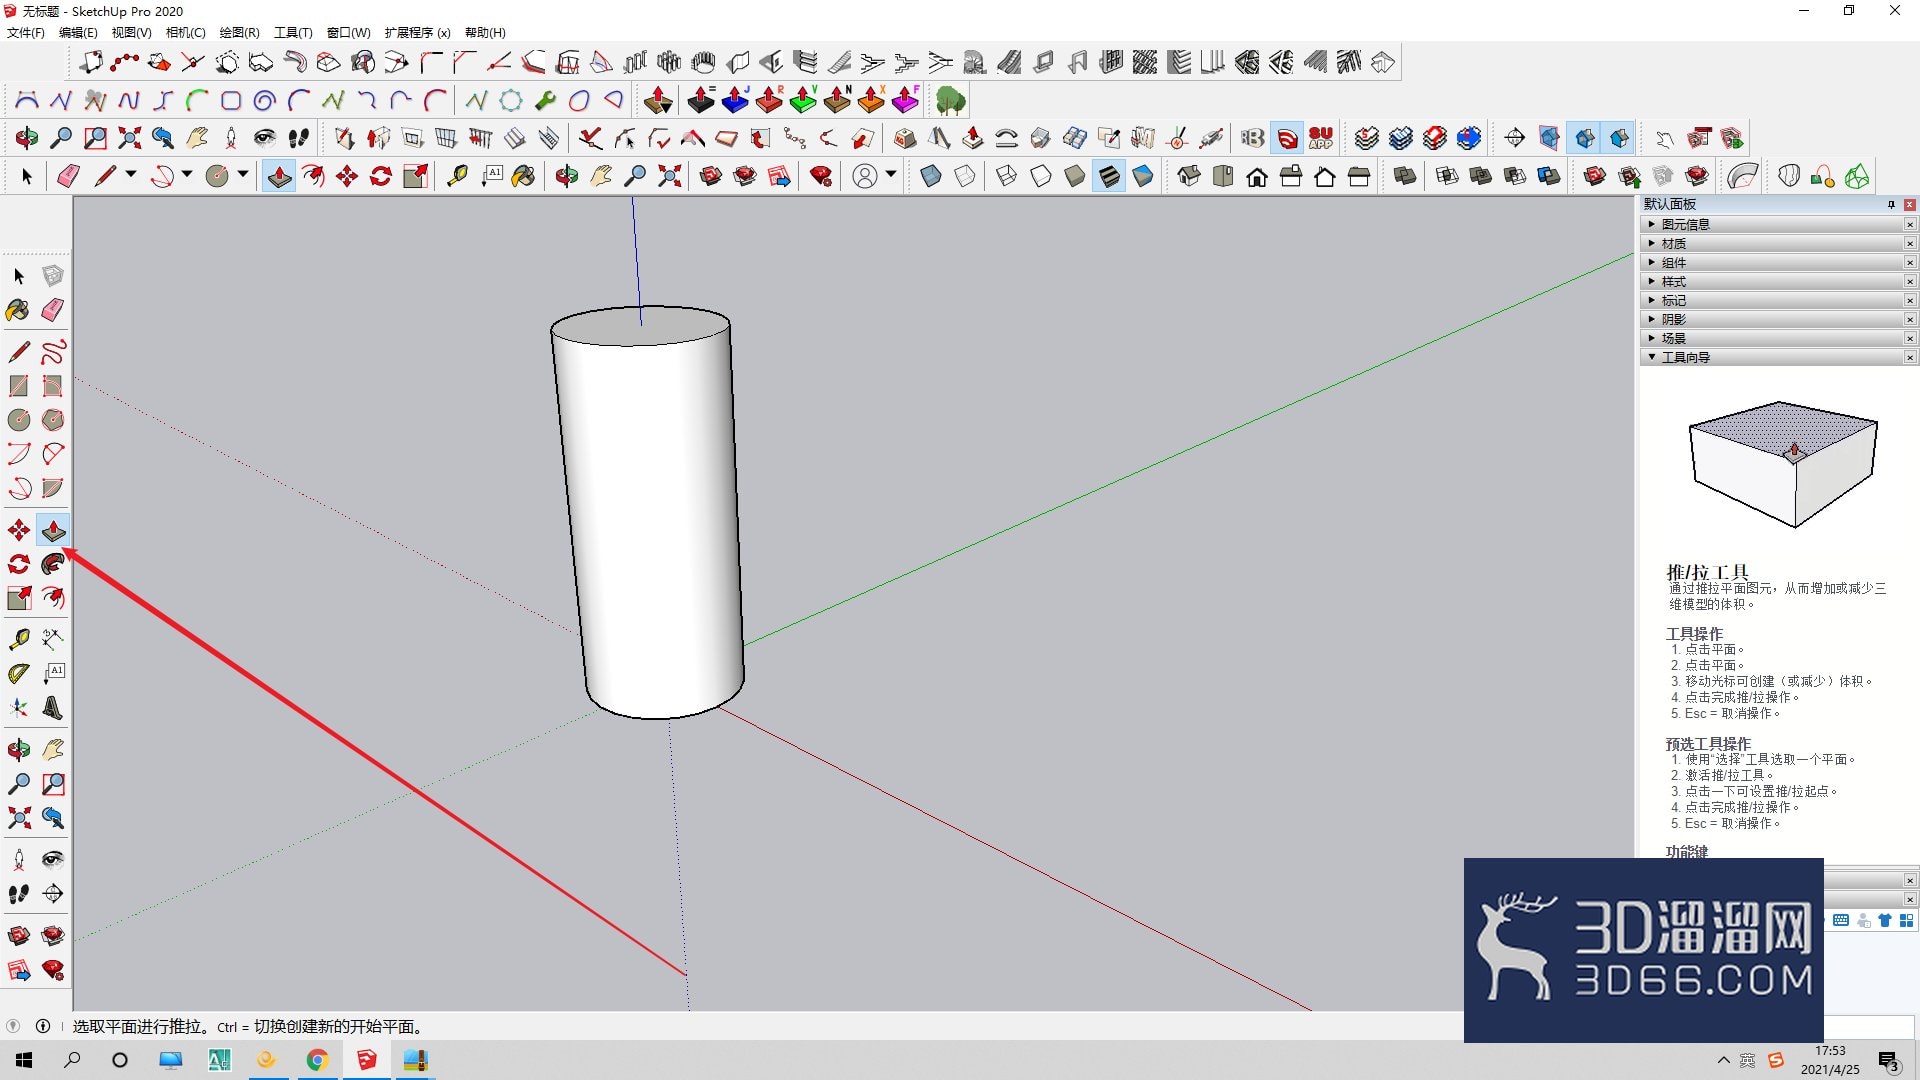Viewport: 1920px width, 1080px height.
Task: Click the highlighted Push/Pull tool in left toolbar
Action: 53,530
